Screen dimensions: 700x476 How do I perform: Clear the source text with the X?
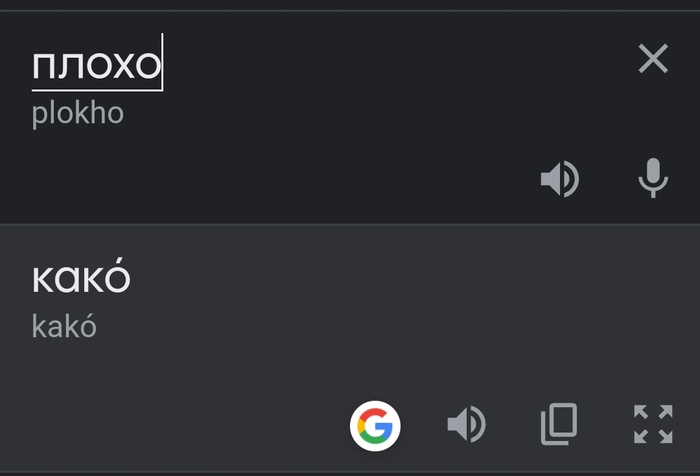click(653, 60)
